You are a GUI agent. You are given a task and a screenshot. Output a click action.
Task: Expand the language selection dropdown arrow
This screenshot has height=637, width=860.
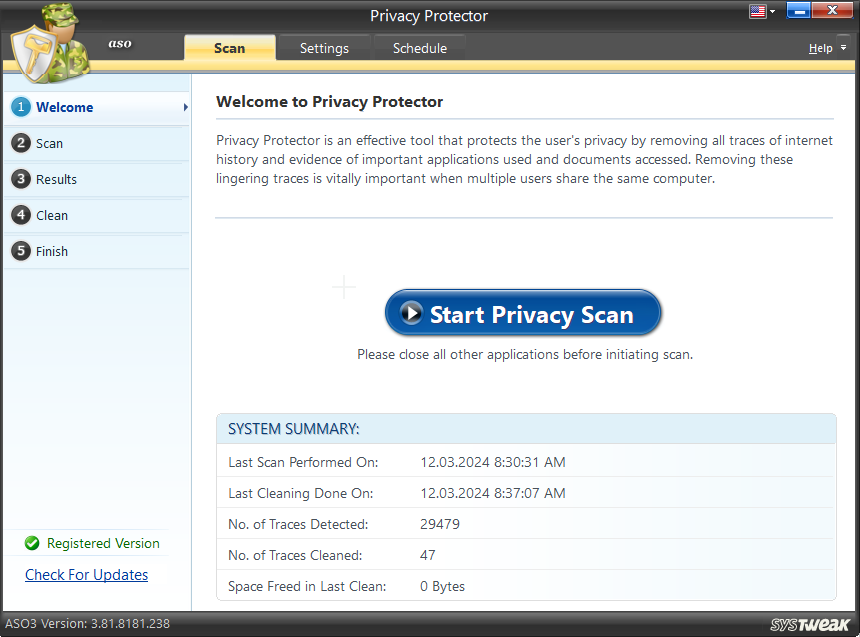(771, 10)
